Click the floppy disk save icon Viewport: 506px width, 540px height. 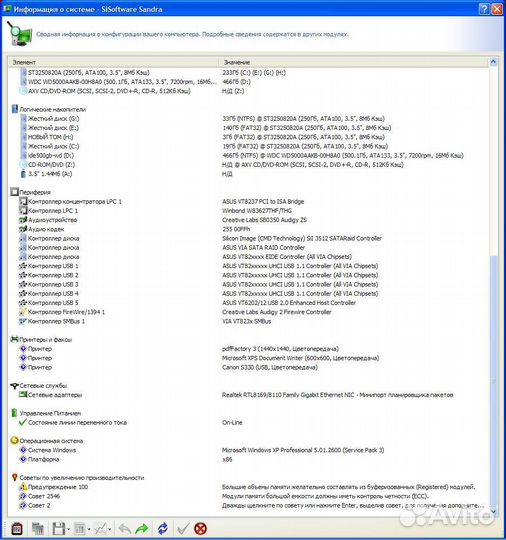[x=59, y=528]
